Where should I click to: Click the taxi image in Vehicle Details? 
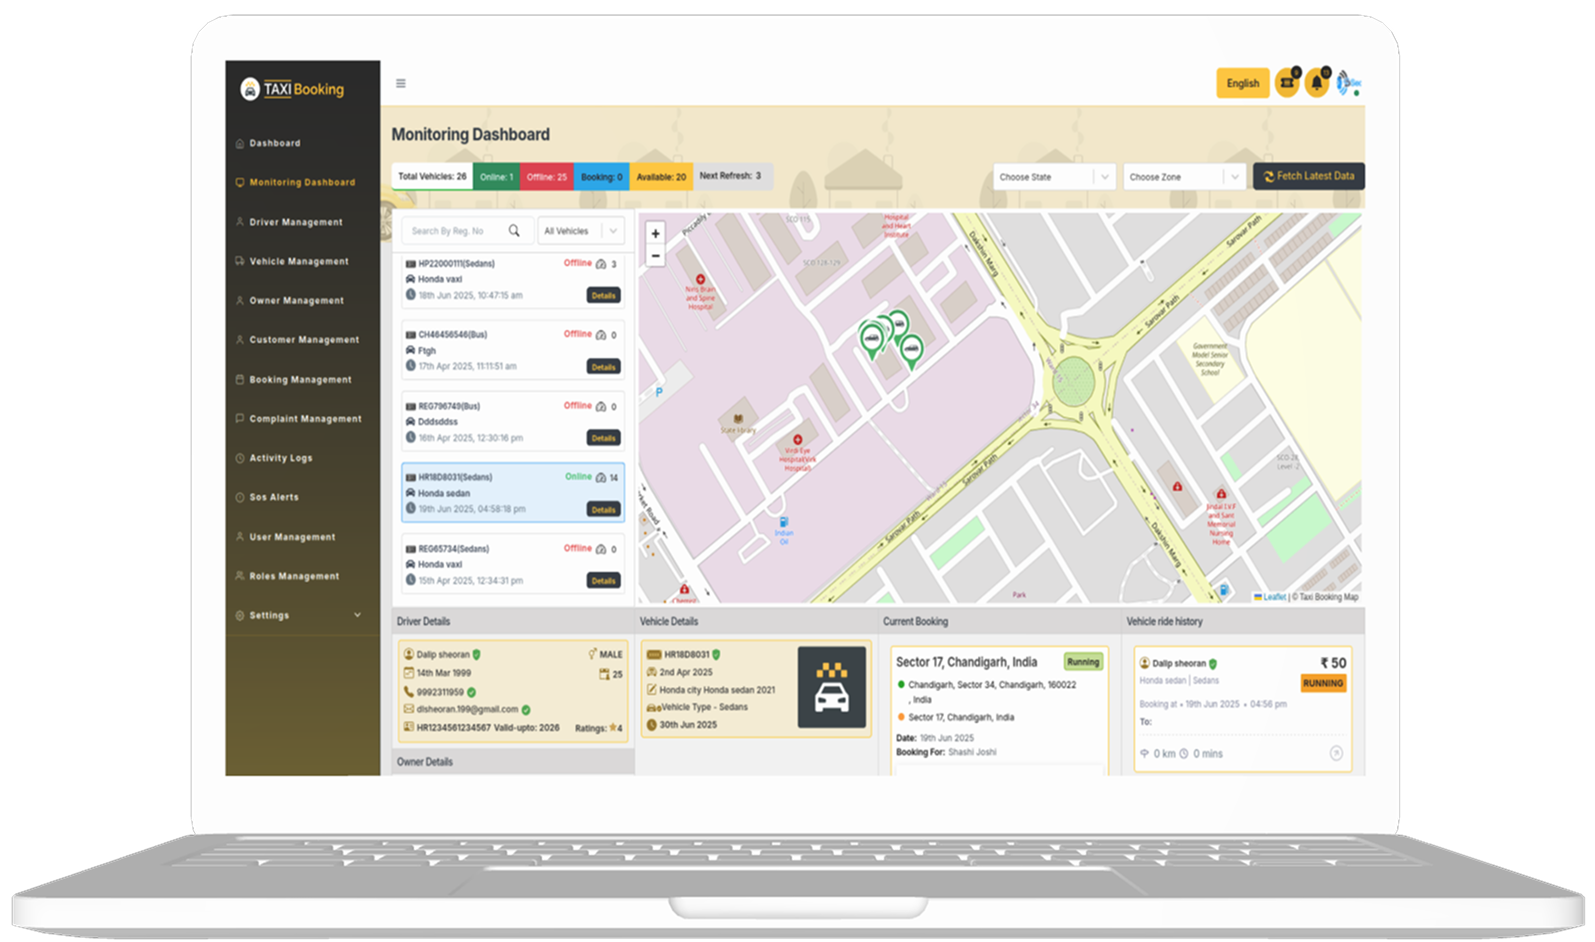coord(831,687)
